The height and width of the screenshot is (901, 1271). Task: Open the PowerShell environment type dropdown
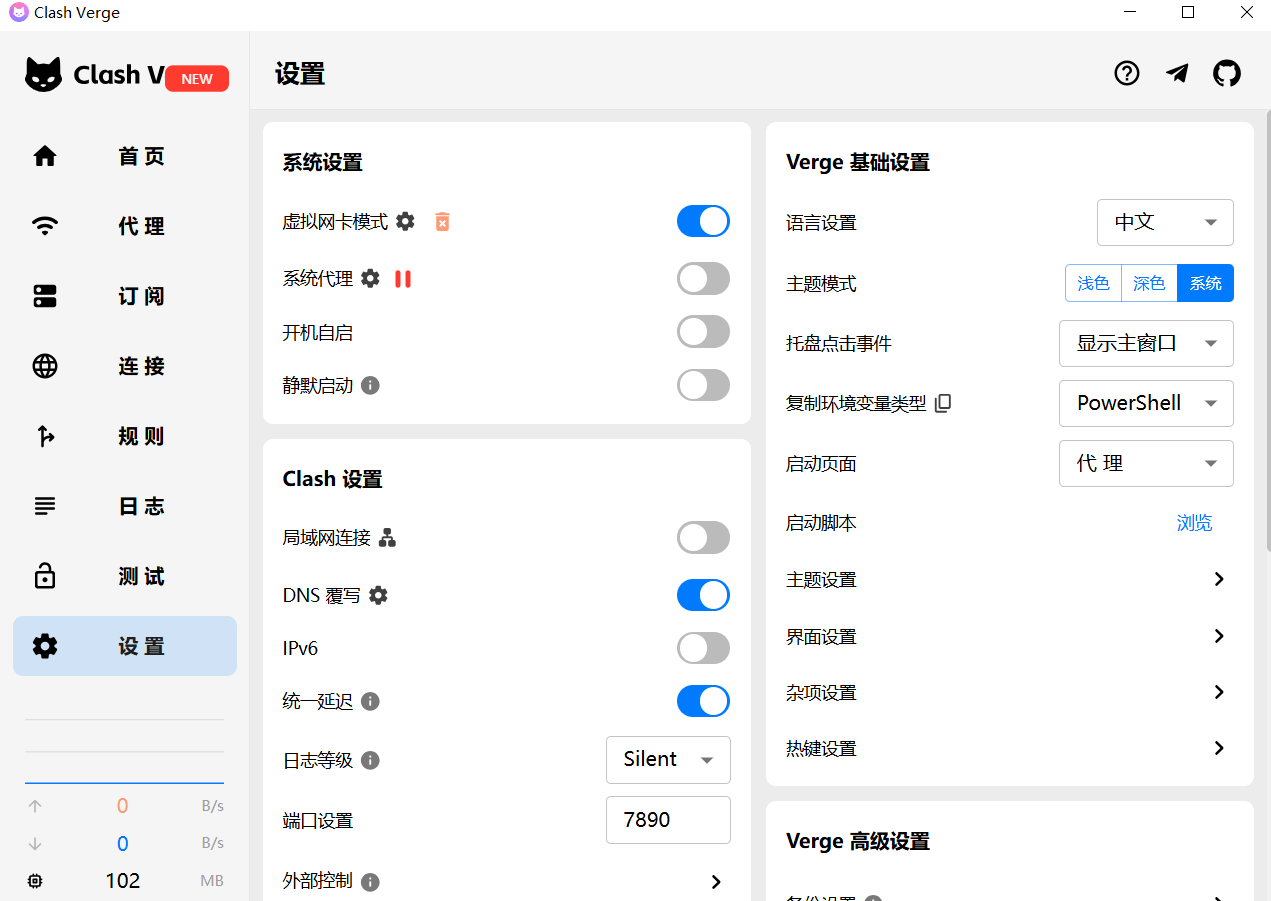click(x=1146, y=403)
